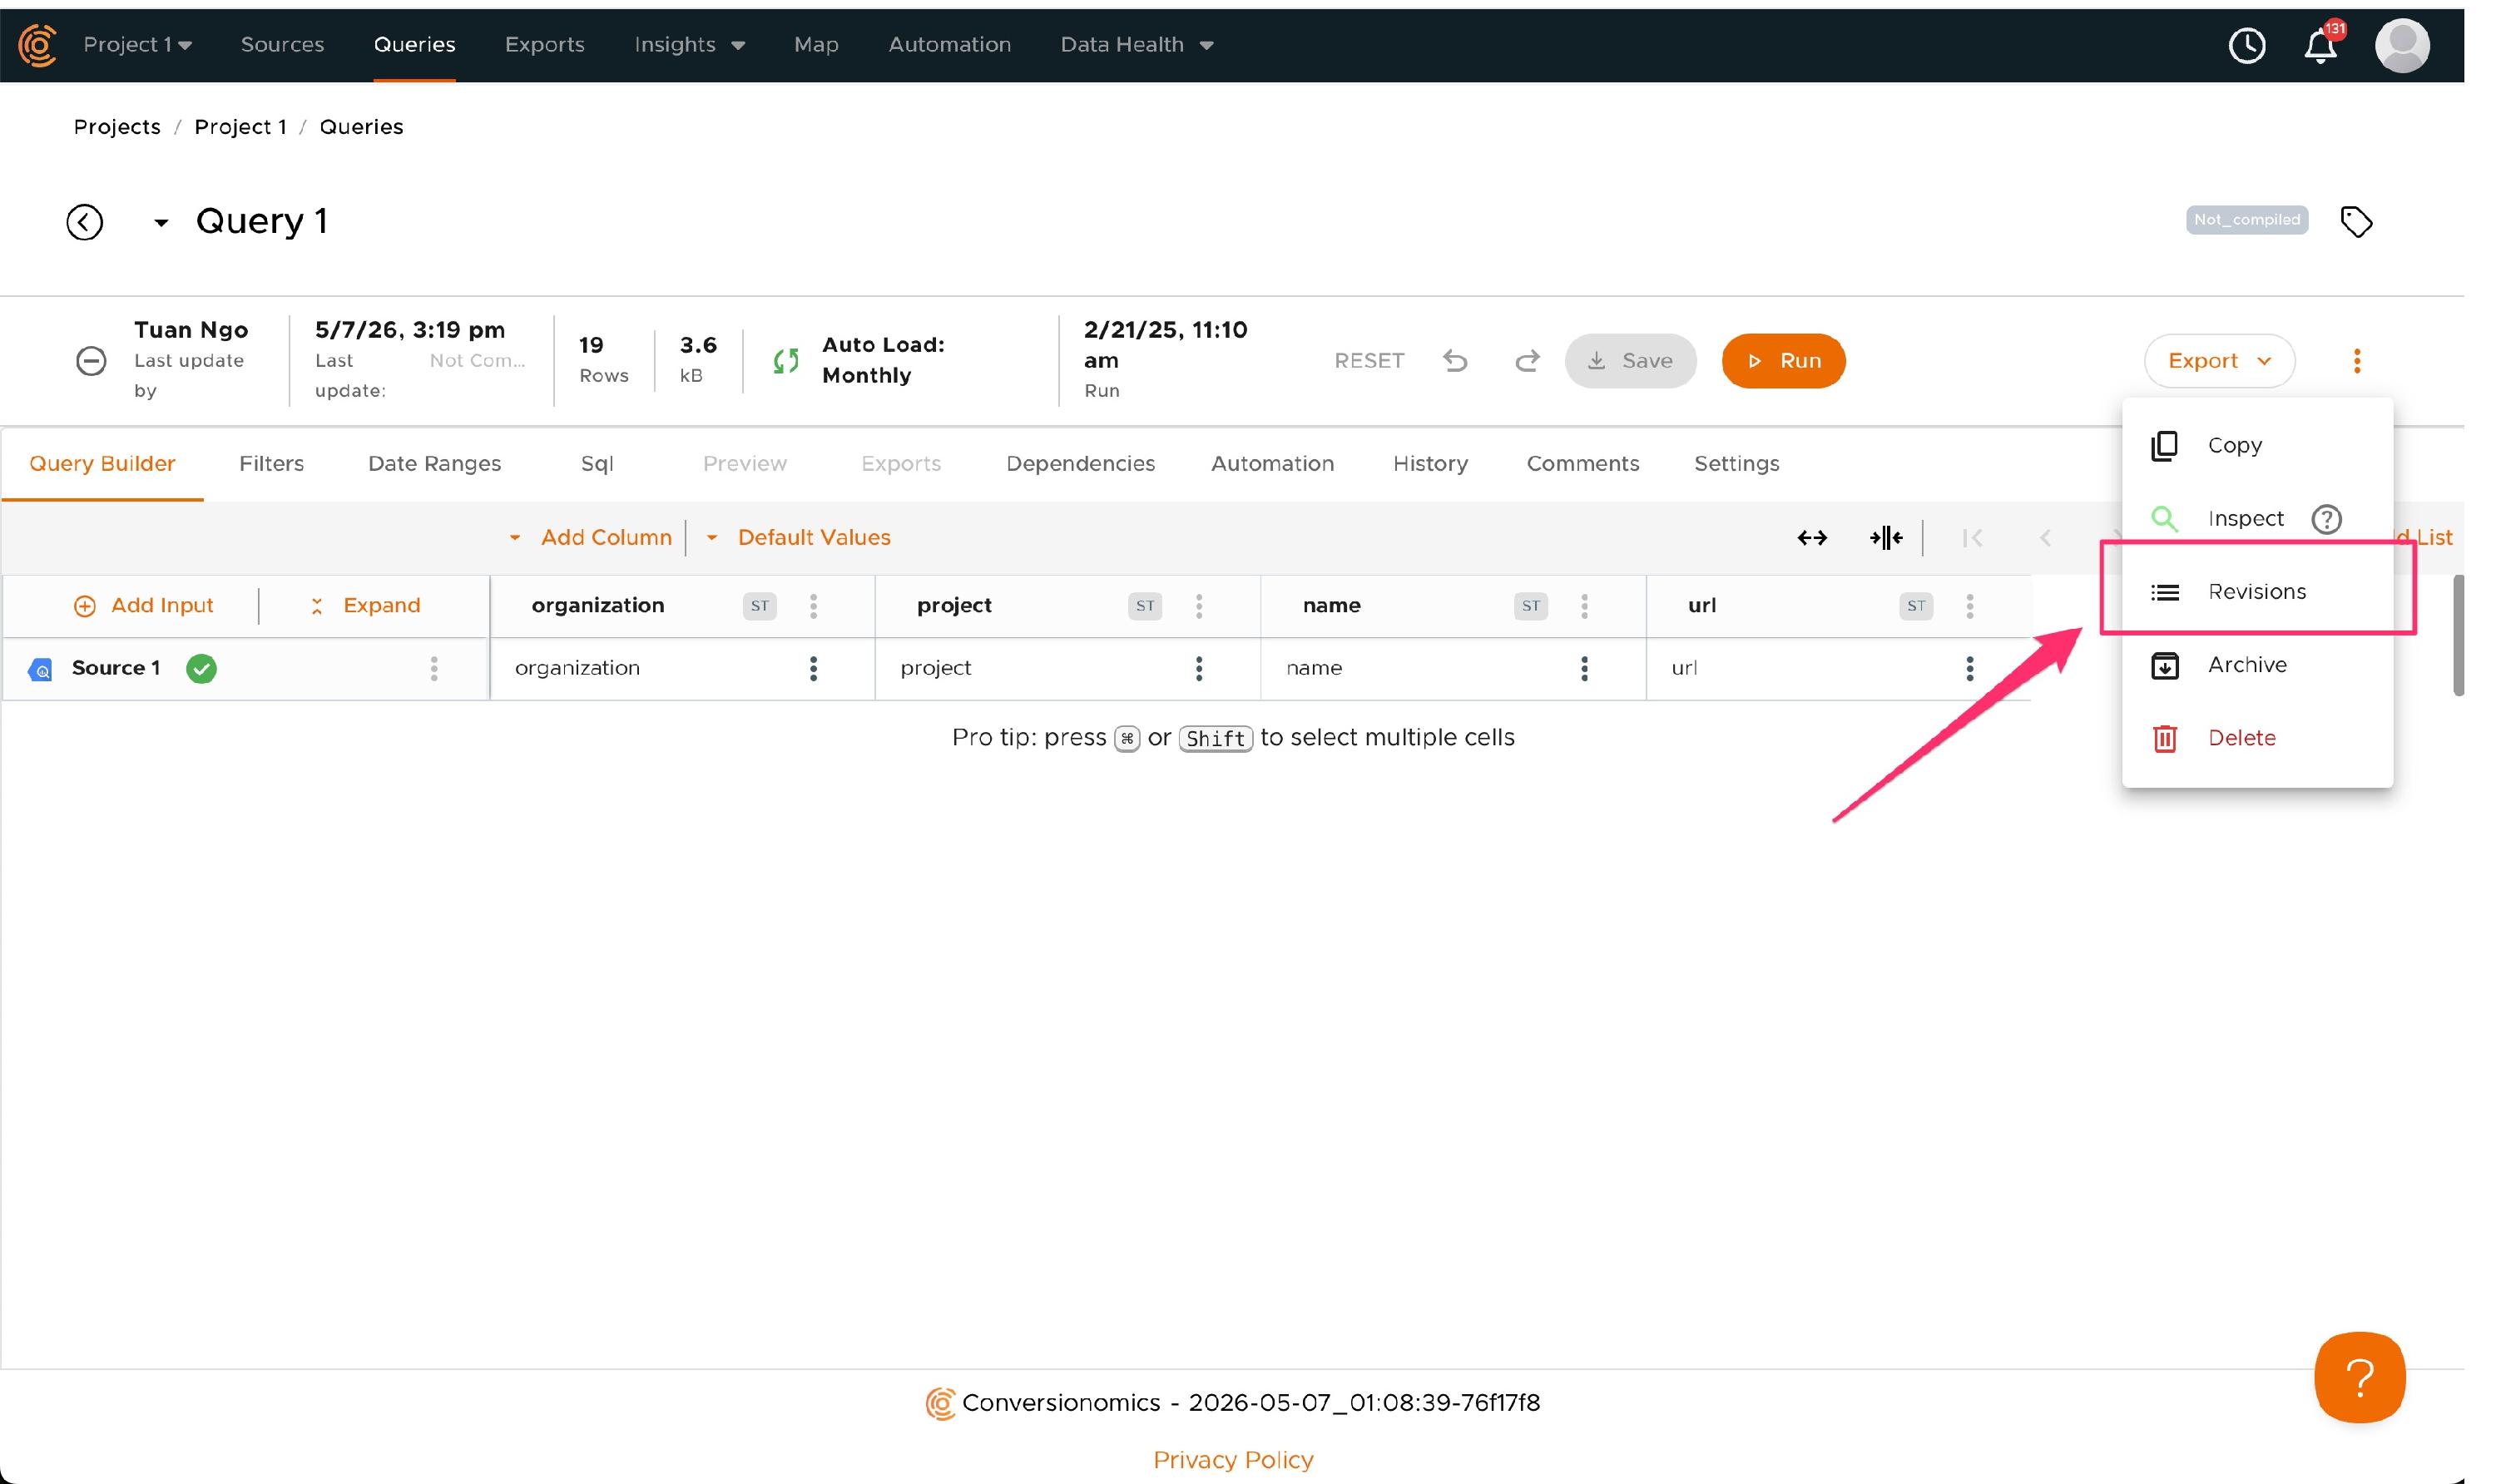Open the Privacy Policy link
This screenshot has width=2496, height=1484.
1233,1460
